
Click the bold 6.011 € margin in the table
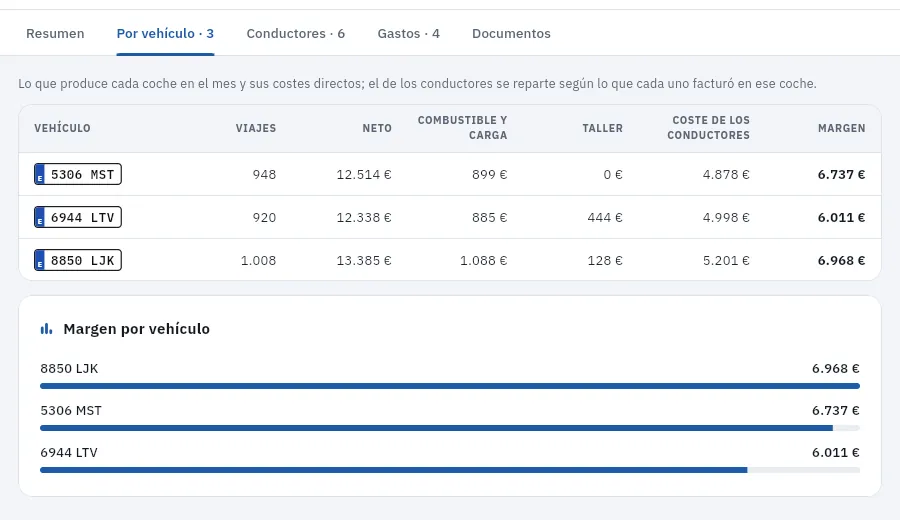(841, 218)
